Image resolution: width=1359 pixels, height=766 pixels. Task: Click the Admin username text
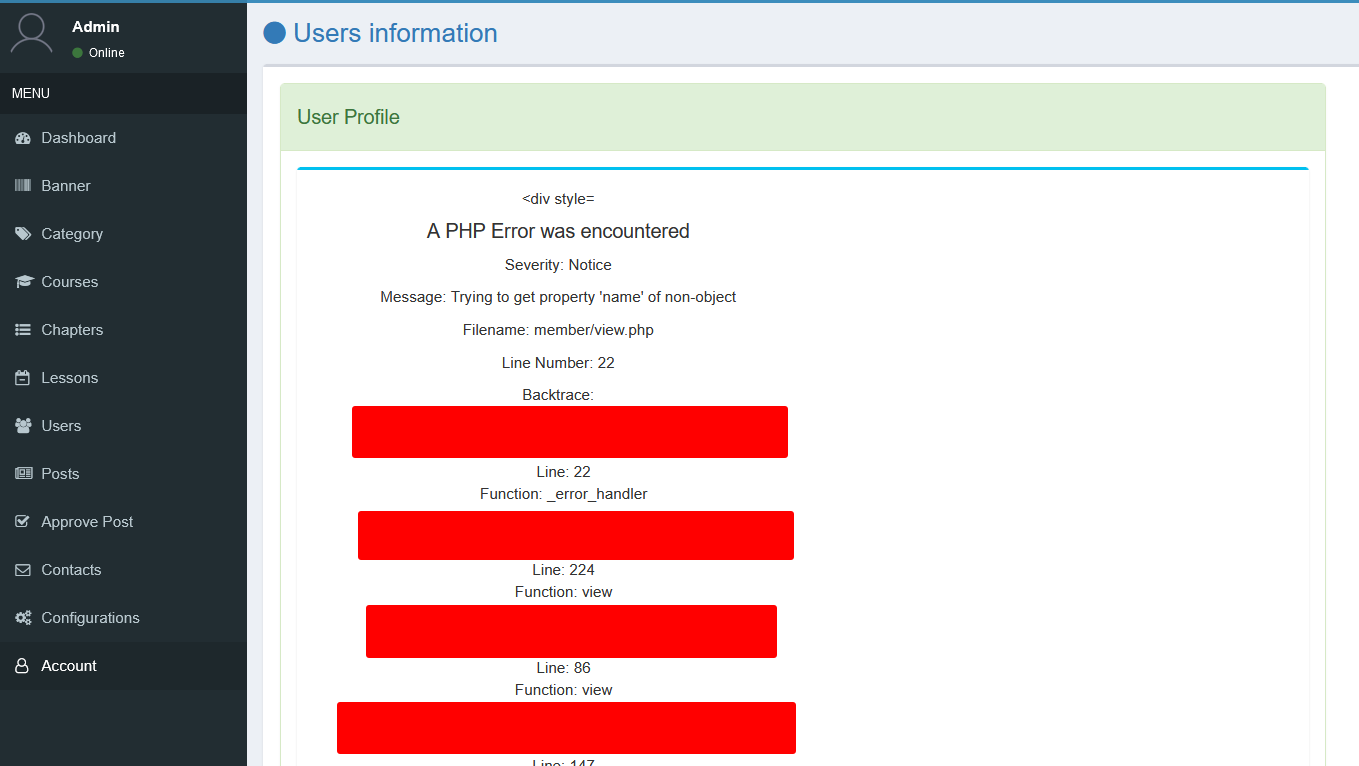[x=95, y=26]
